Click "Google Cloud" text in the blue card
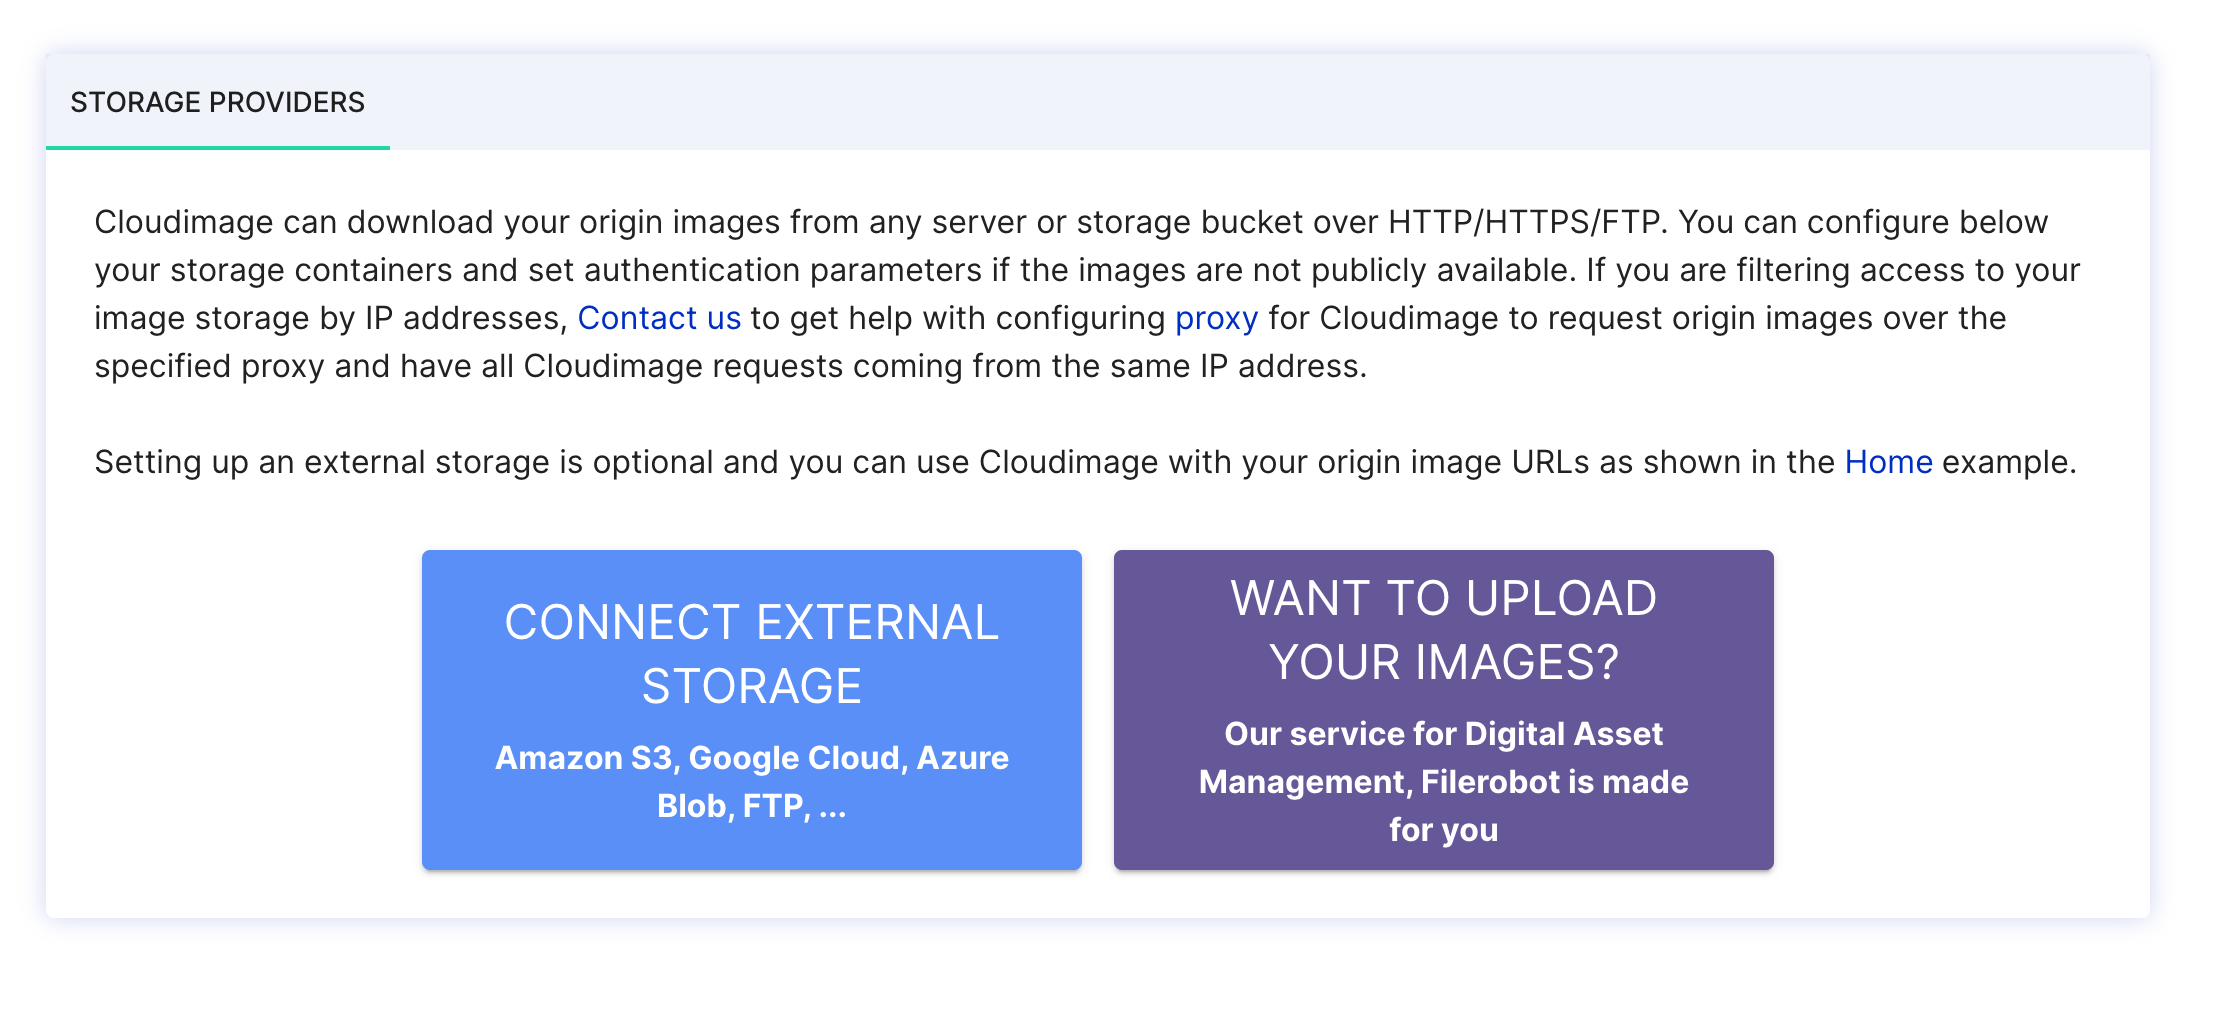 [x=794, y=758]
